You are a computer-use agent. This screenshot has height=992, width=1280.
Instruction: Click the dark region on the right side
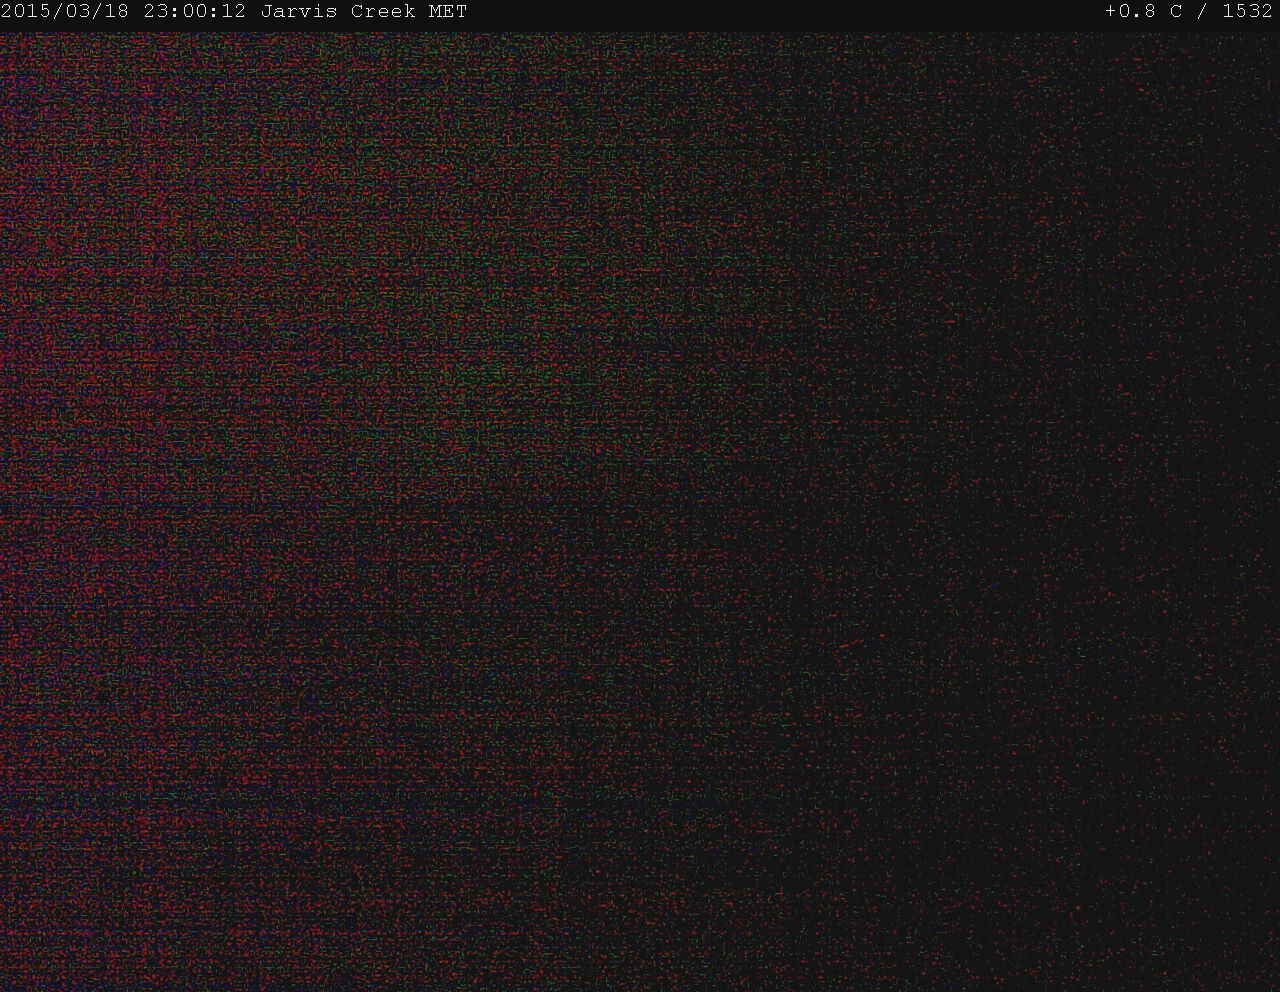[x=1150, y=500]
